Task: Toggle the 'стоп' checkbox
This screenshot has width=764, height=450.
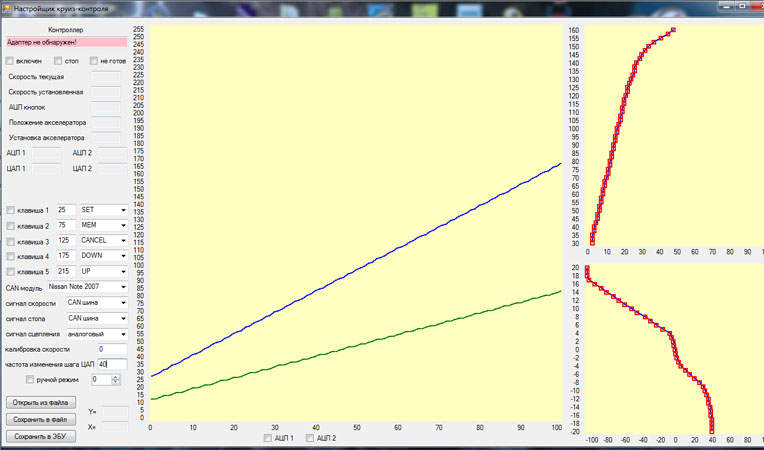Action: [x=59, y=62]
